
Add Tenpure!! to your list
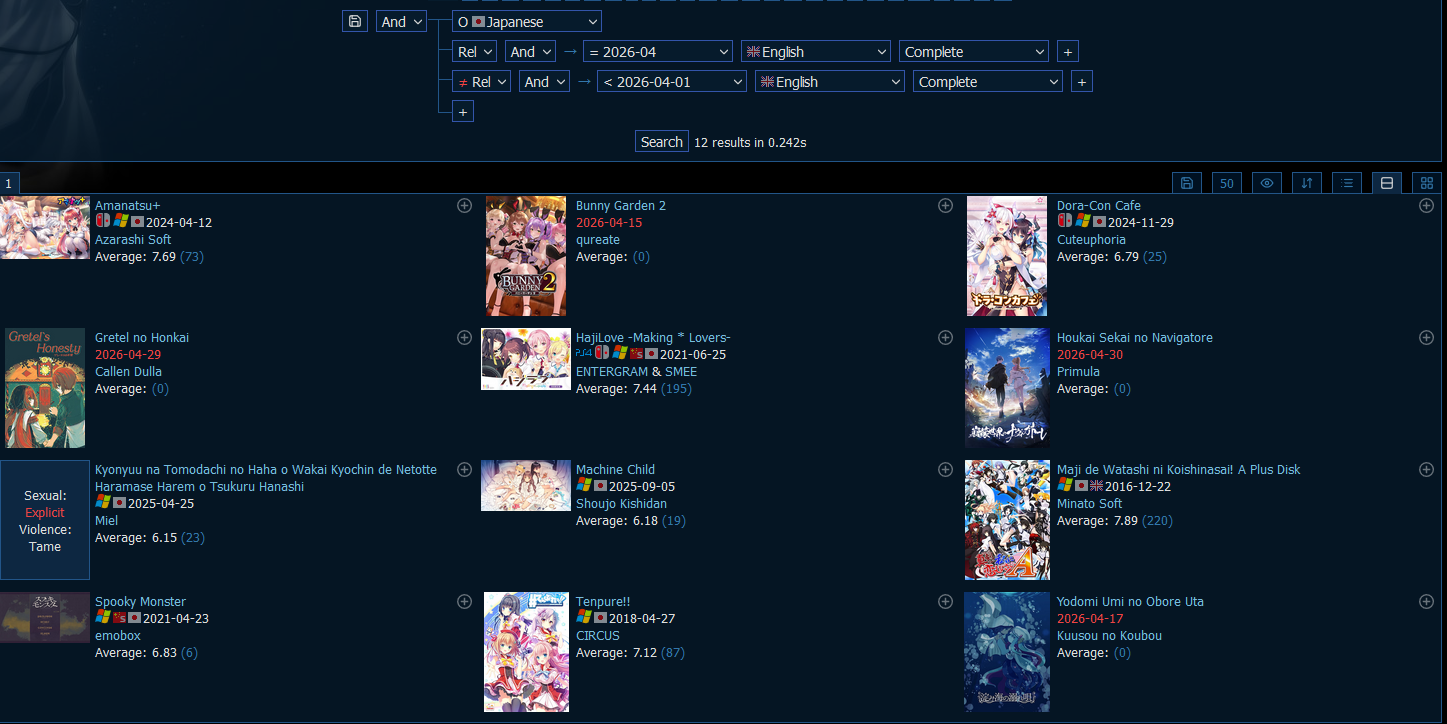tap(945, 601)
